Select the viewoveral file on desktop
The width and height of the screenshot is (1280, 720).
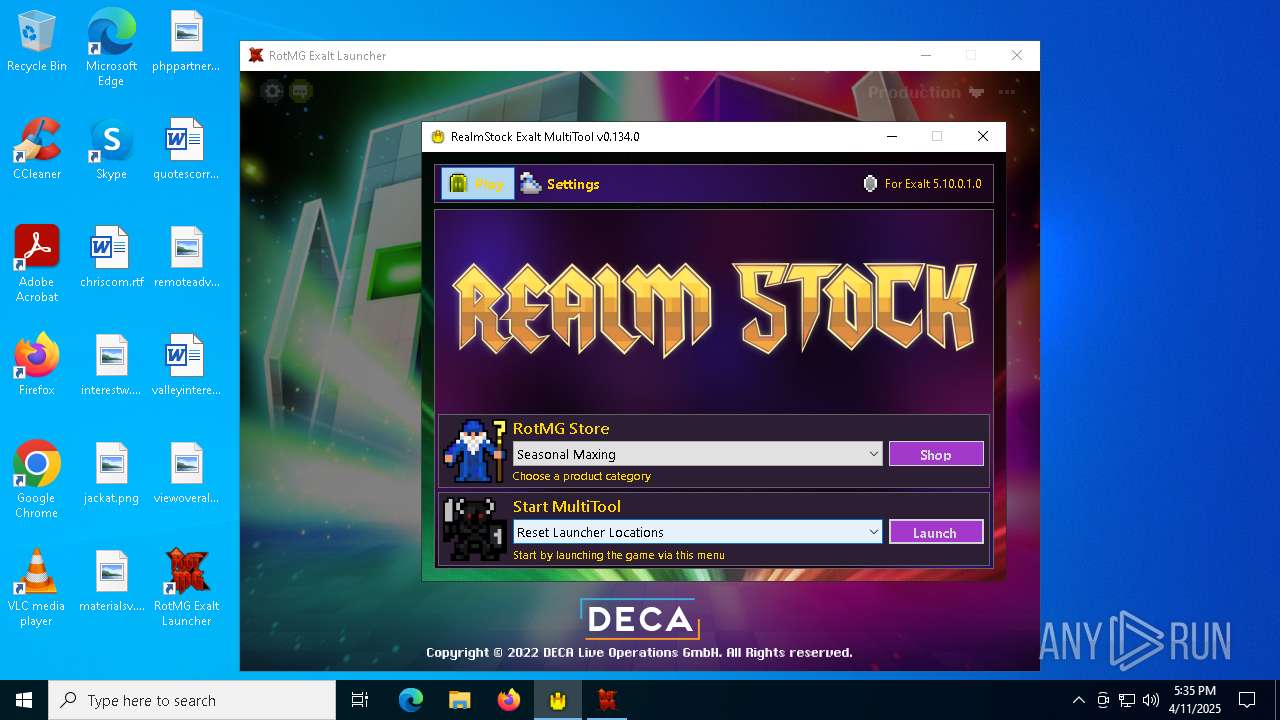186,474
